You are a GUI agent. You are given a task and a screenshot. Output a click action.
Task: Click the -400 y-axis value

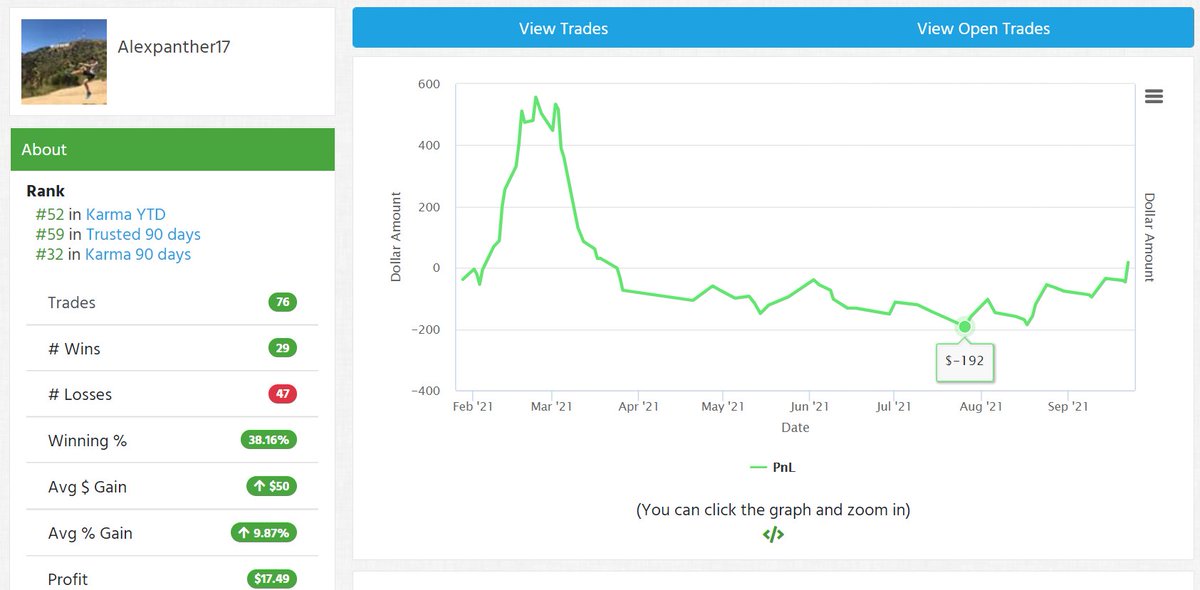[426, 391]
